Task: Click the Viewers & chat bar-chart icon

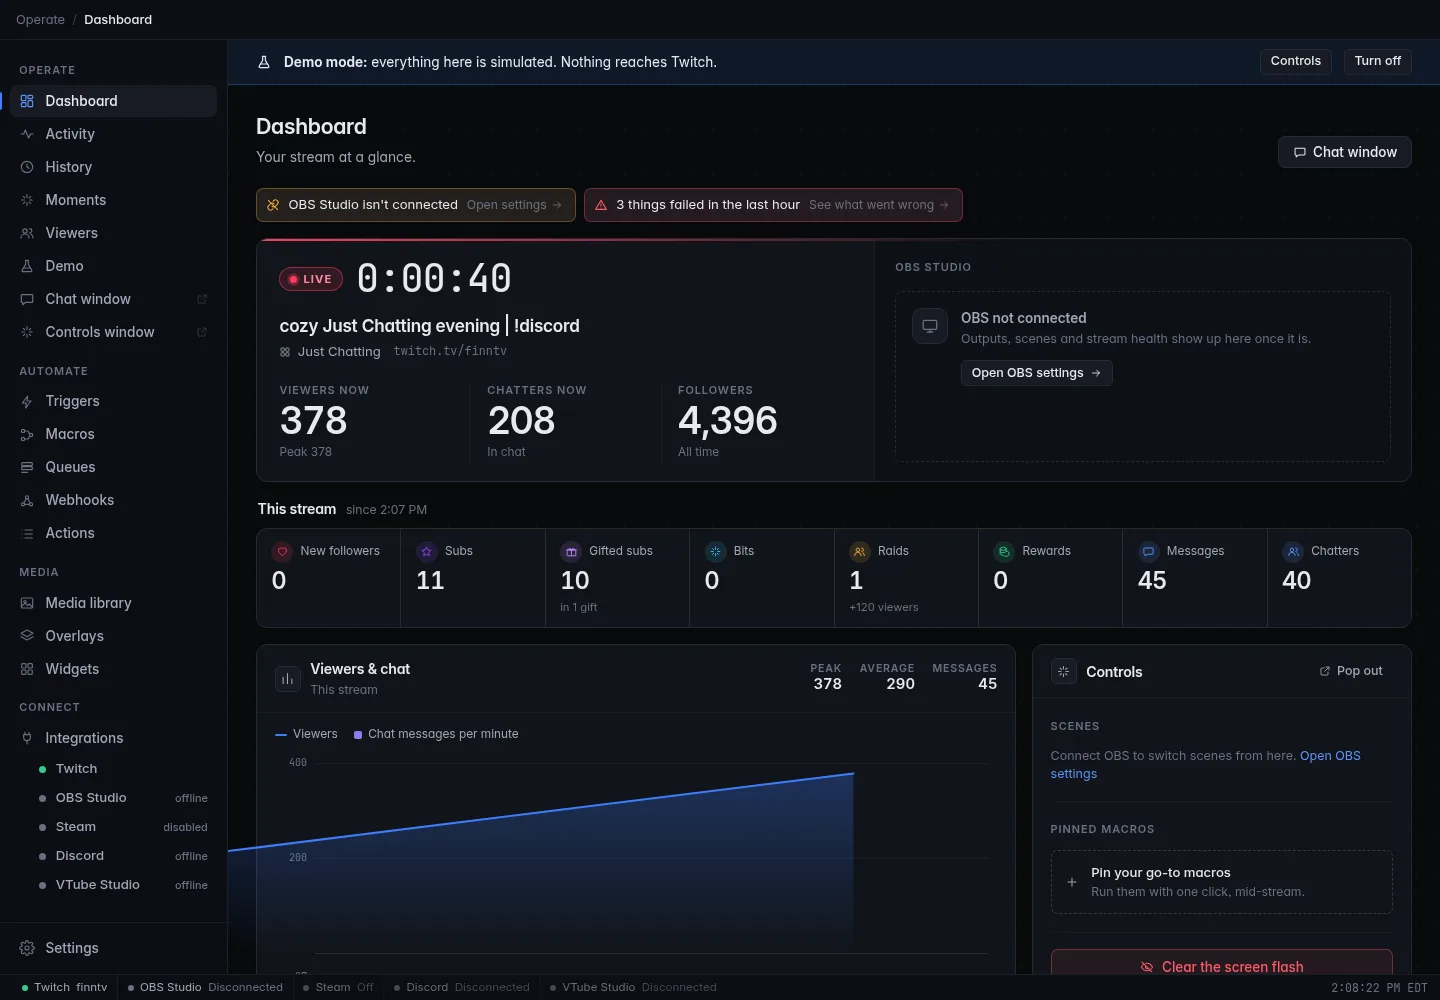Action: coord(287,679)
